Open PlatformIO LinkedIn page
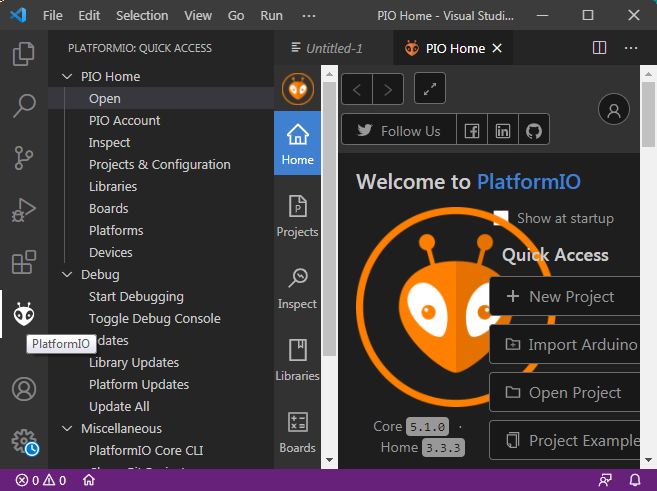657x491 pixels. 503,129
